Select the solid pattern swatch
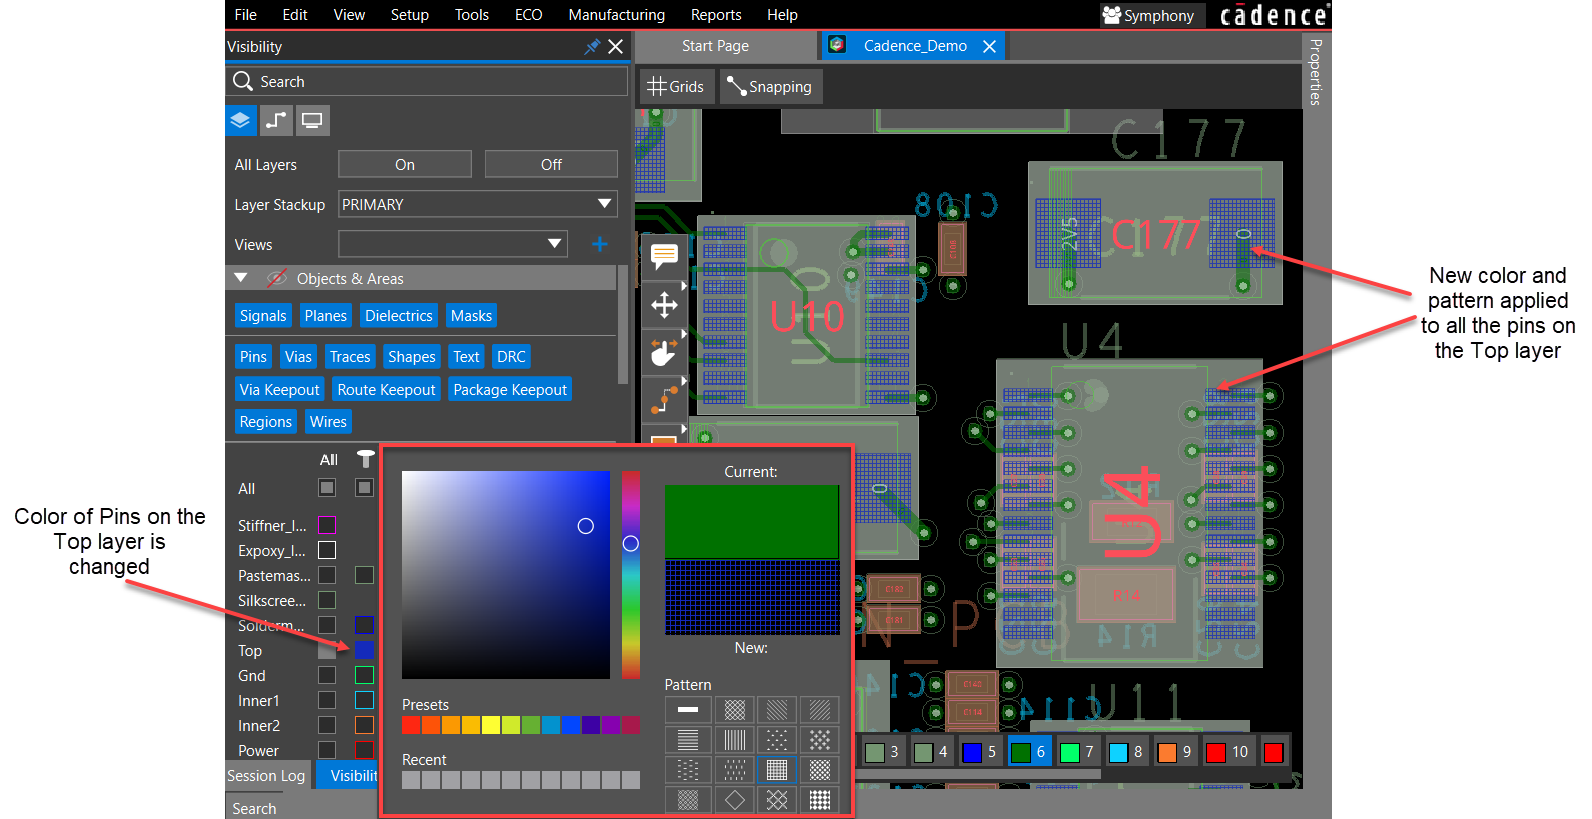Viewport: 1592px width, 819px height. tap(688, 710)
